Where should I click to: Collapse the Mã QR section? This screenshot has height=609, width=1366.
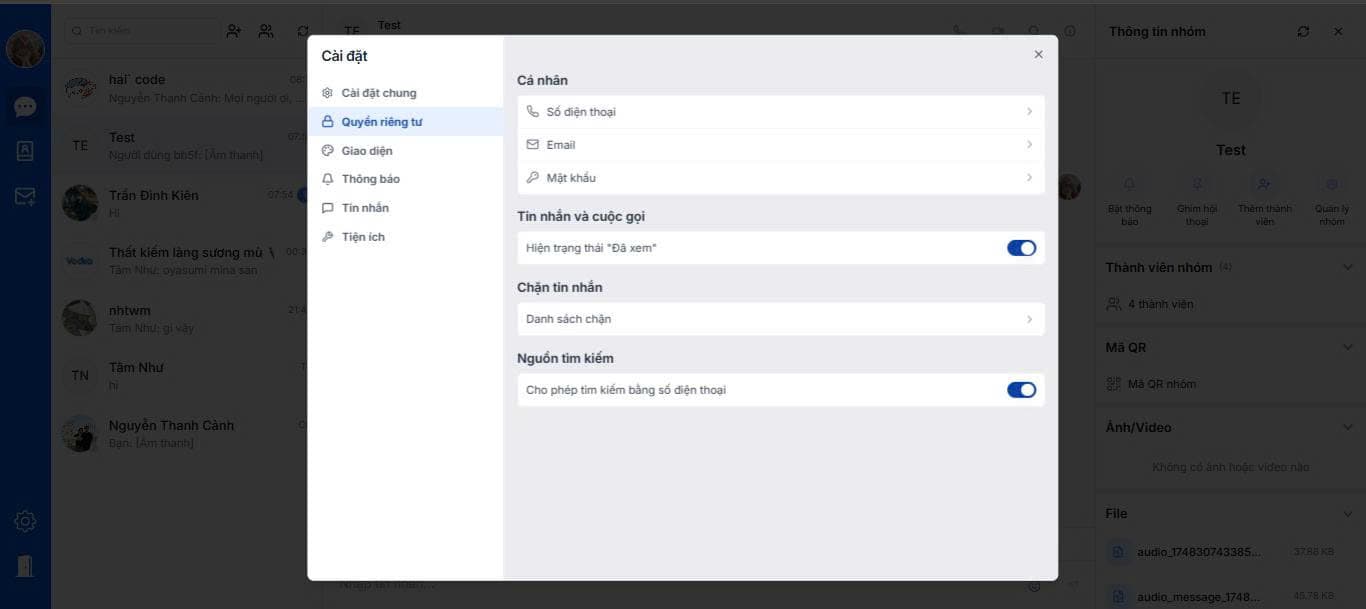pos(1346,347)
